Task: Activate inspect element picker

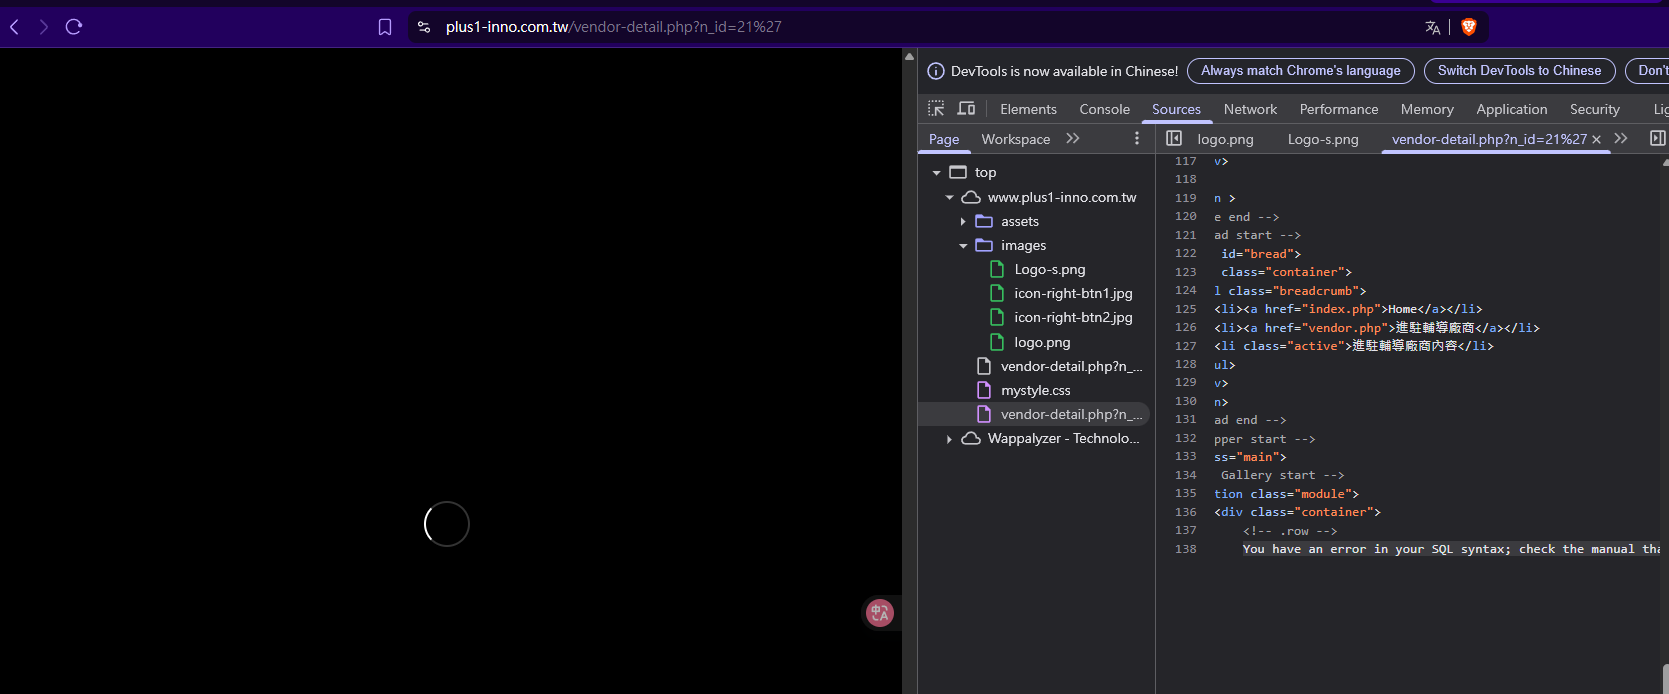Action: point(936,108)
